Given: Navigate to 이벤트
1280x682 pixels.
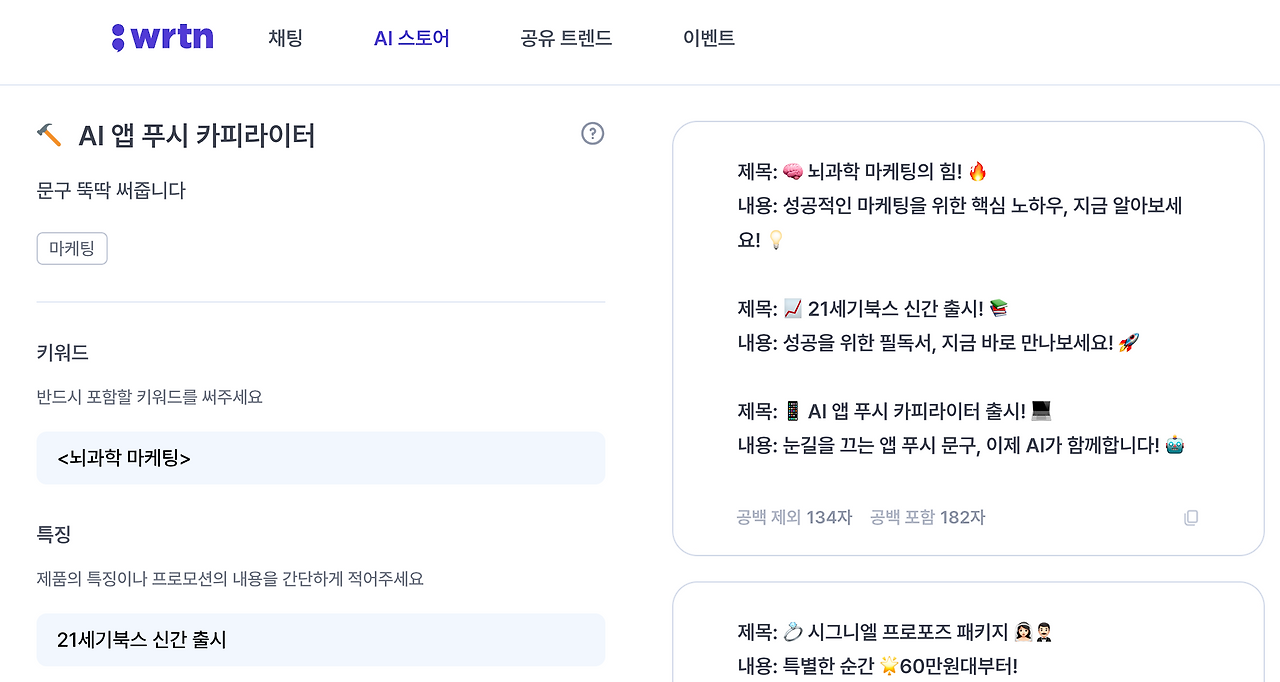Looking at the screenshot, I should pyautogui.click(x=708, y=37).
